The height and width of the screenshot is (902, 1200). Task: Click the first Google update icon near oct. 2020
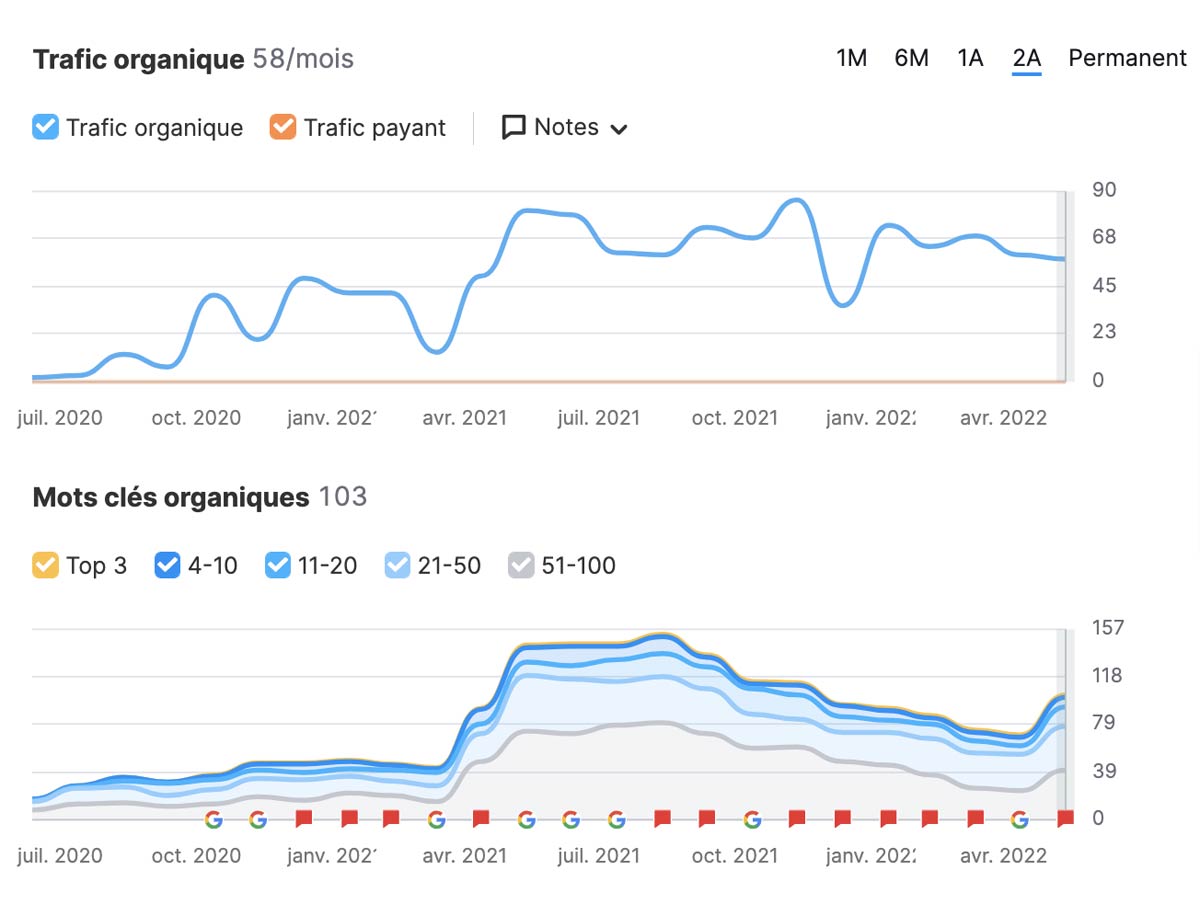pos(213,820)
